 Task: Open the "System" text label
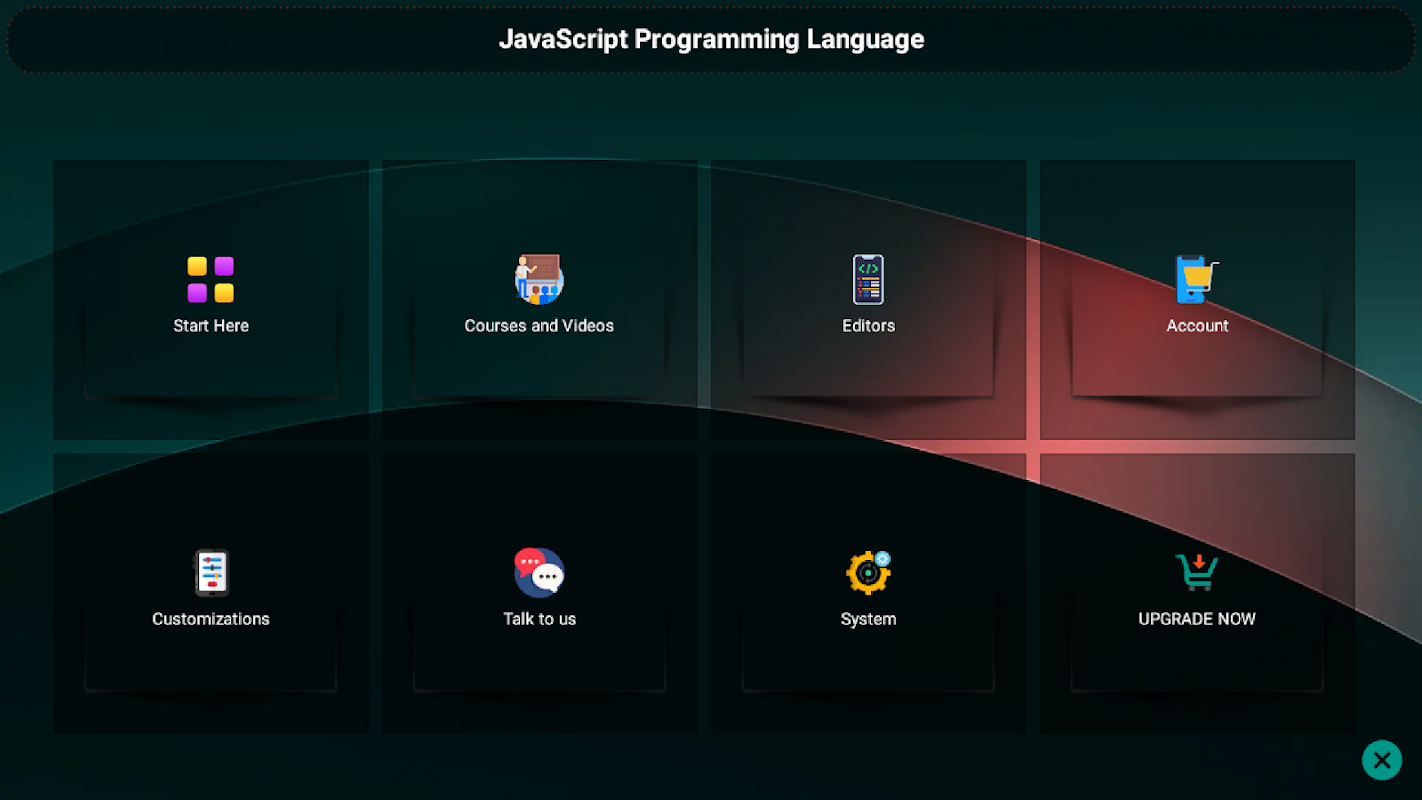click(868, 619)
